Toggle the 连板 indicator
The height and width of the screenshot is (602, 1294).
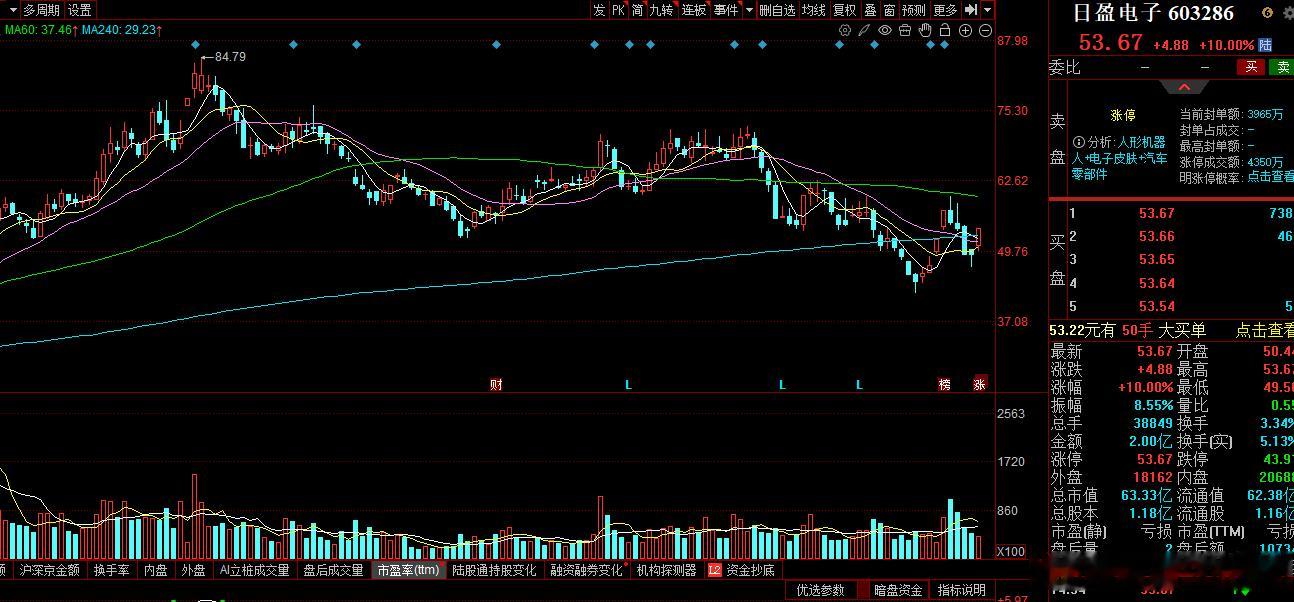click(694, 9)
